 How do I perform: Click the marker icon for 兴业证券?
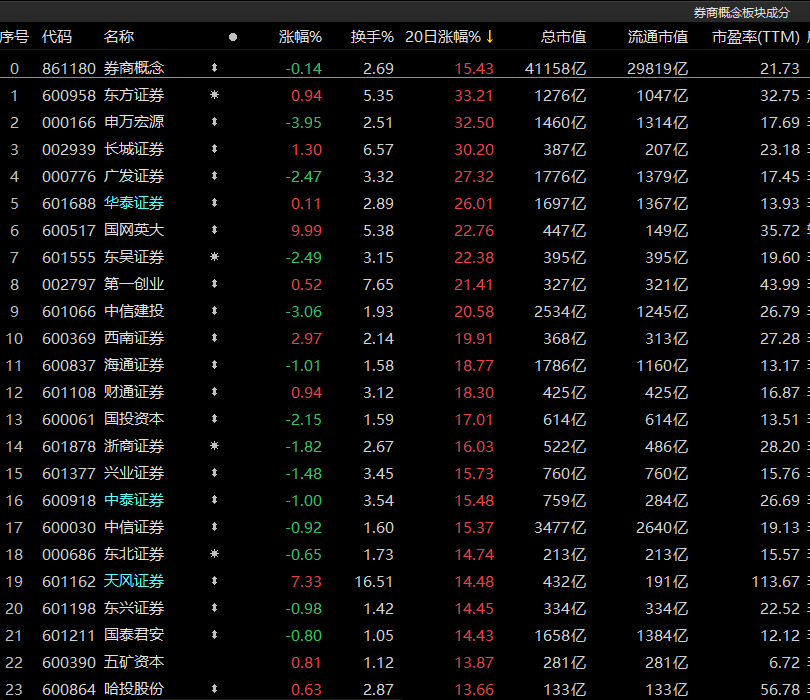[x=214, y=473]
